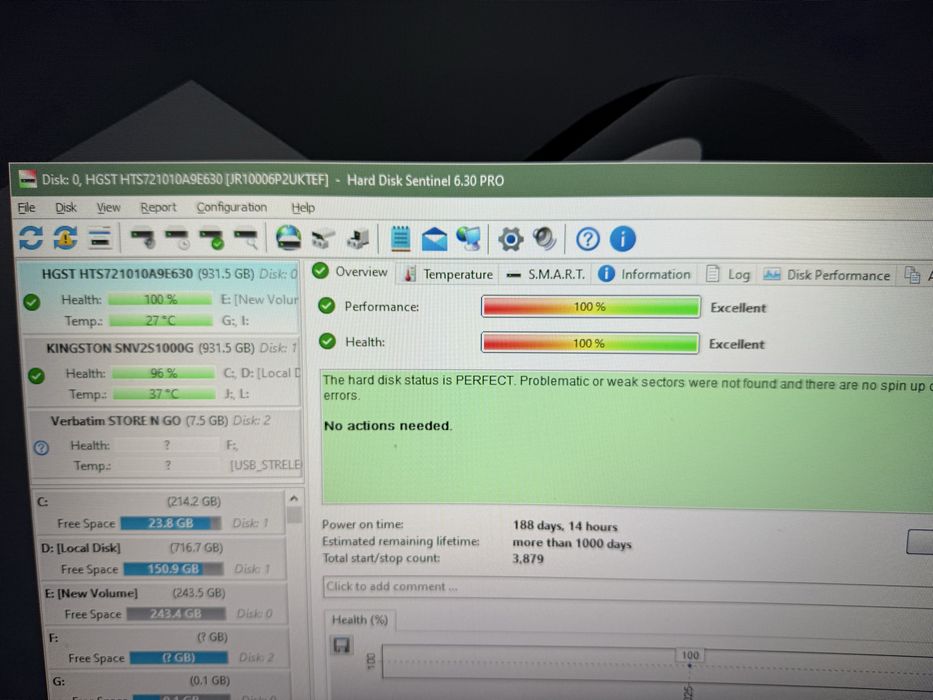Select the Health (%) chart tab
Screen dimensions: 933x700
[x=359, y=620]
